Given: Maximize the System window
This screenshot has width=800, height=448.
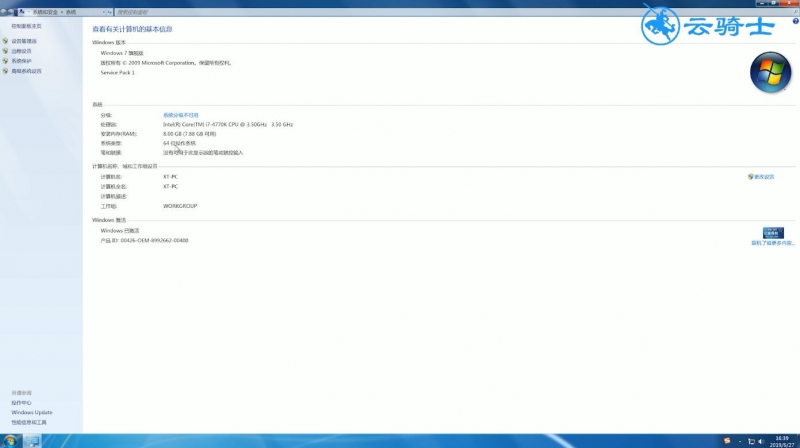Looking at the screenshot, I should pyautogui.click(x=773, y=3).
